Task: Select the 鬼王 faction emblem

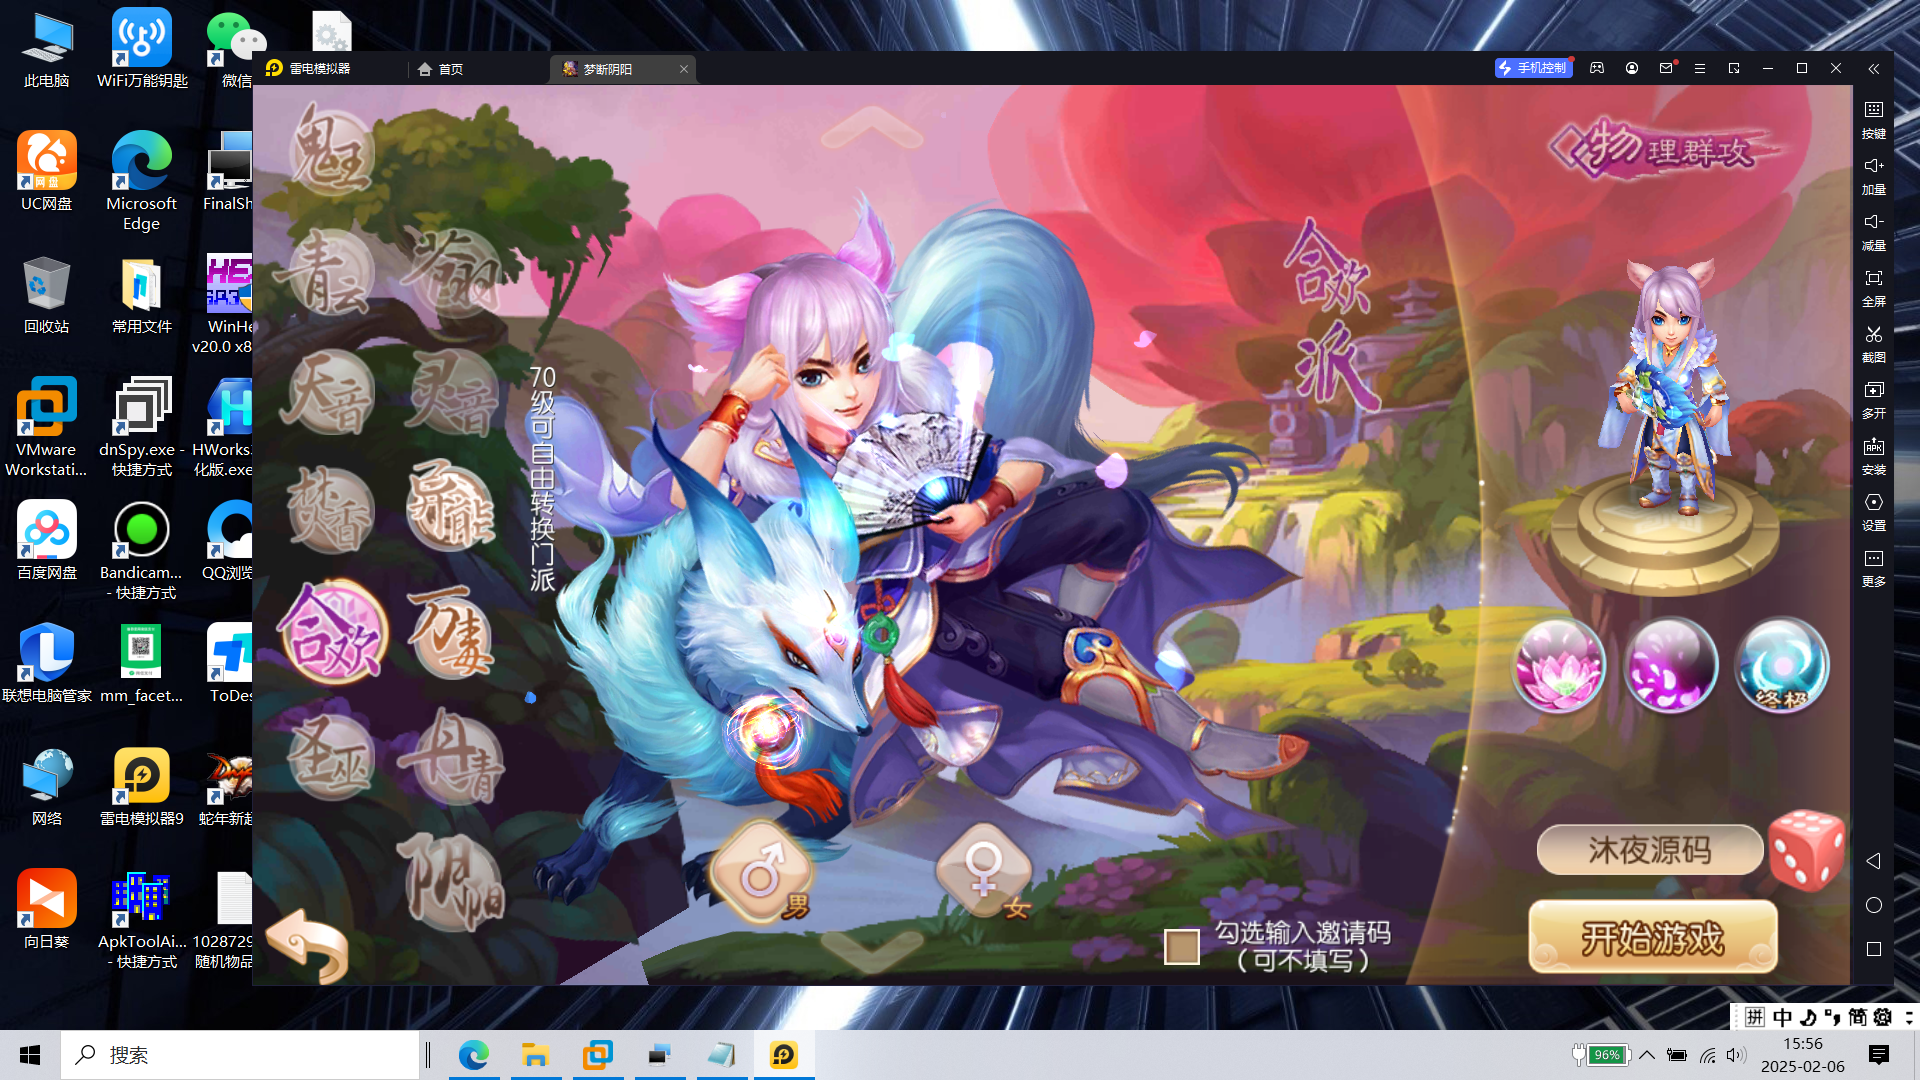Action: (x=332, y=153)
